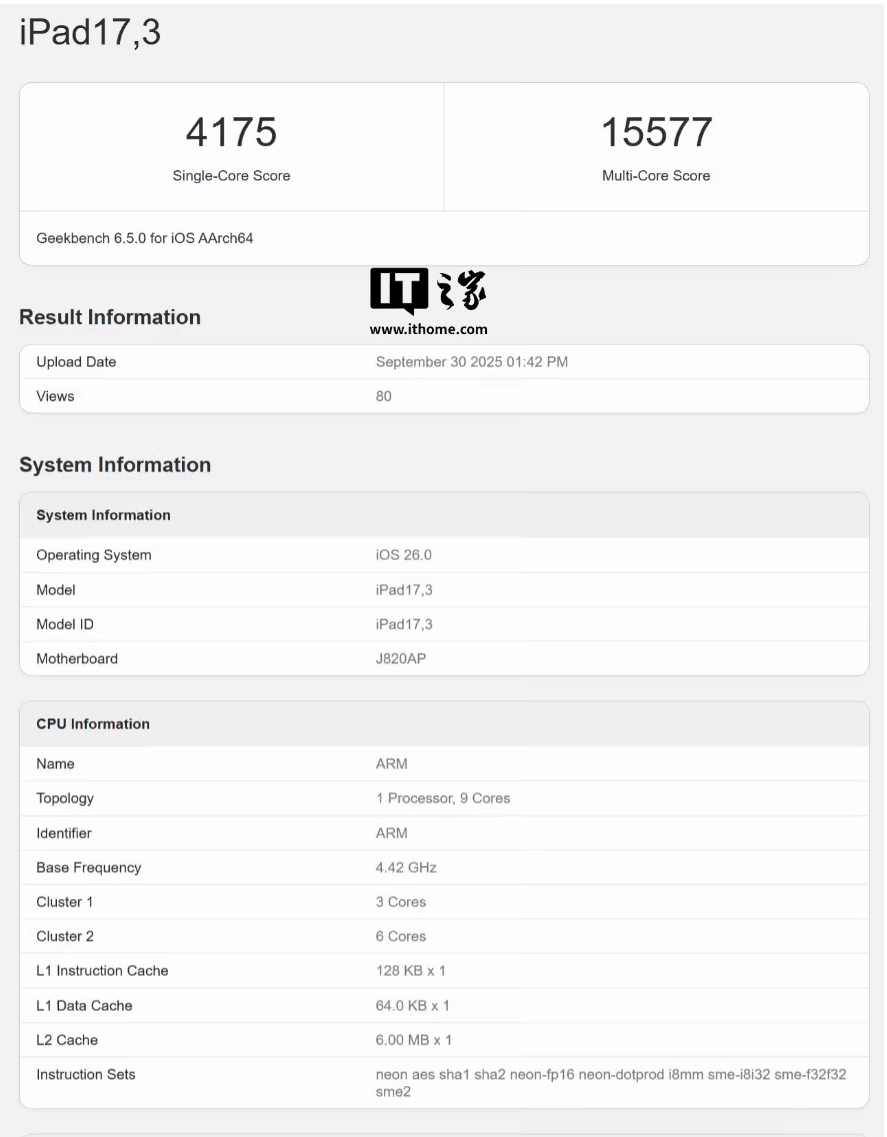Click the CPU Information table header
Image resolution: width=887 pixels, height=1137 pixels.
[93, 724]
